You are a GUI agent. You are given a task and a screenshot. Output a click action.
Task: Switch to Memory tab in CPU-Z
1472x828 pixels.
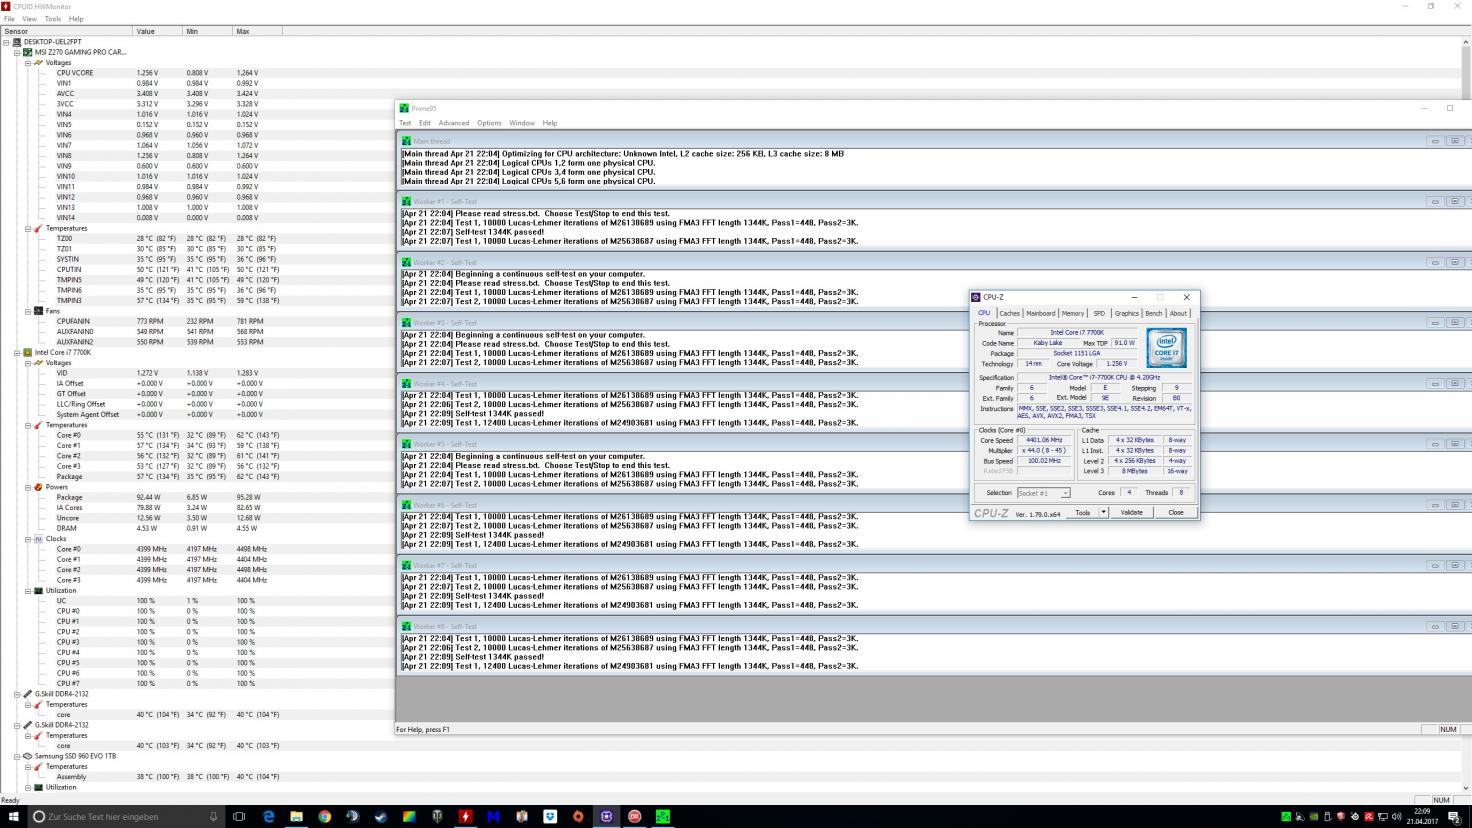1073,313
